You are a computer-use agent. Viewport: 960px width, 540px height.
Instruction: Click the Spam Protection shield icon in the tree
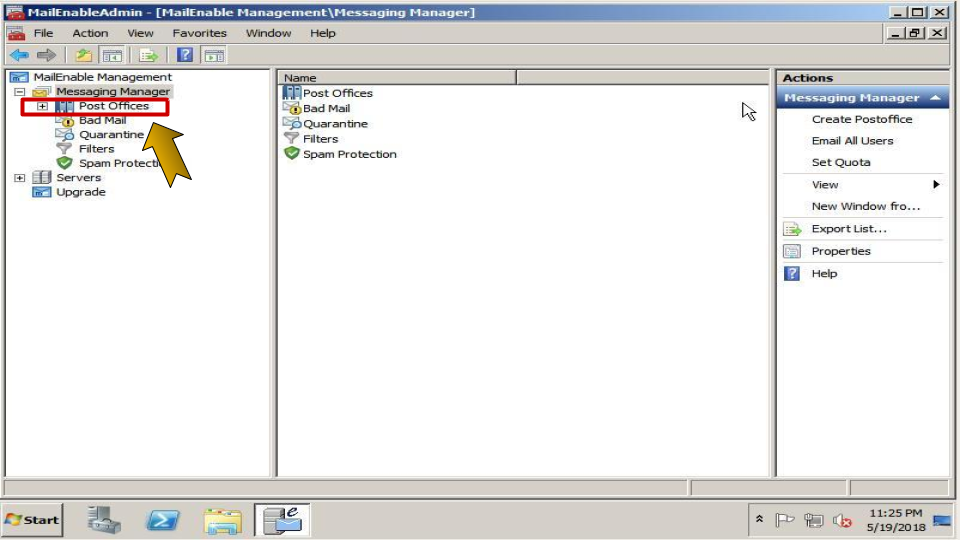click(x=64, y=163)
